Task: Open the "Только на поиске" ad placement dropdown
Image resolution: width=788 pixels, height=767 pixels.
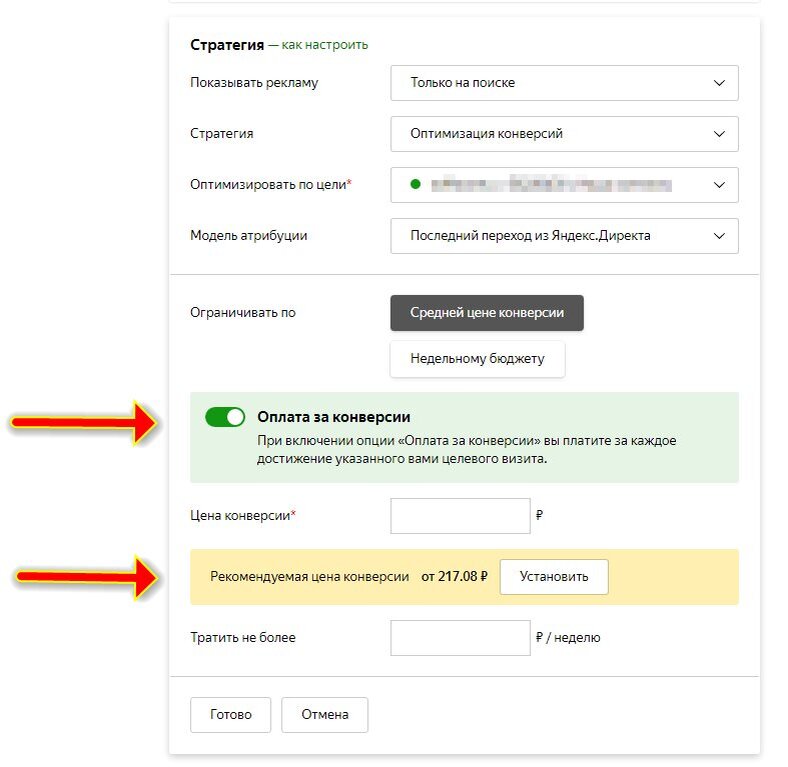Action: click(x=563, y=83)
